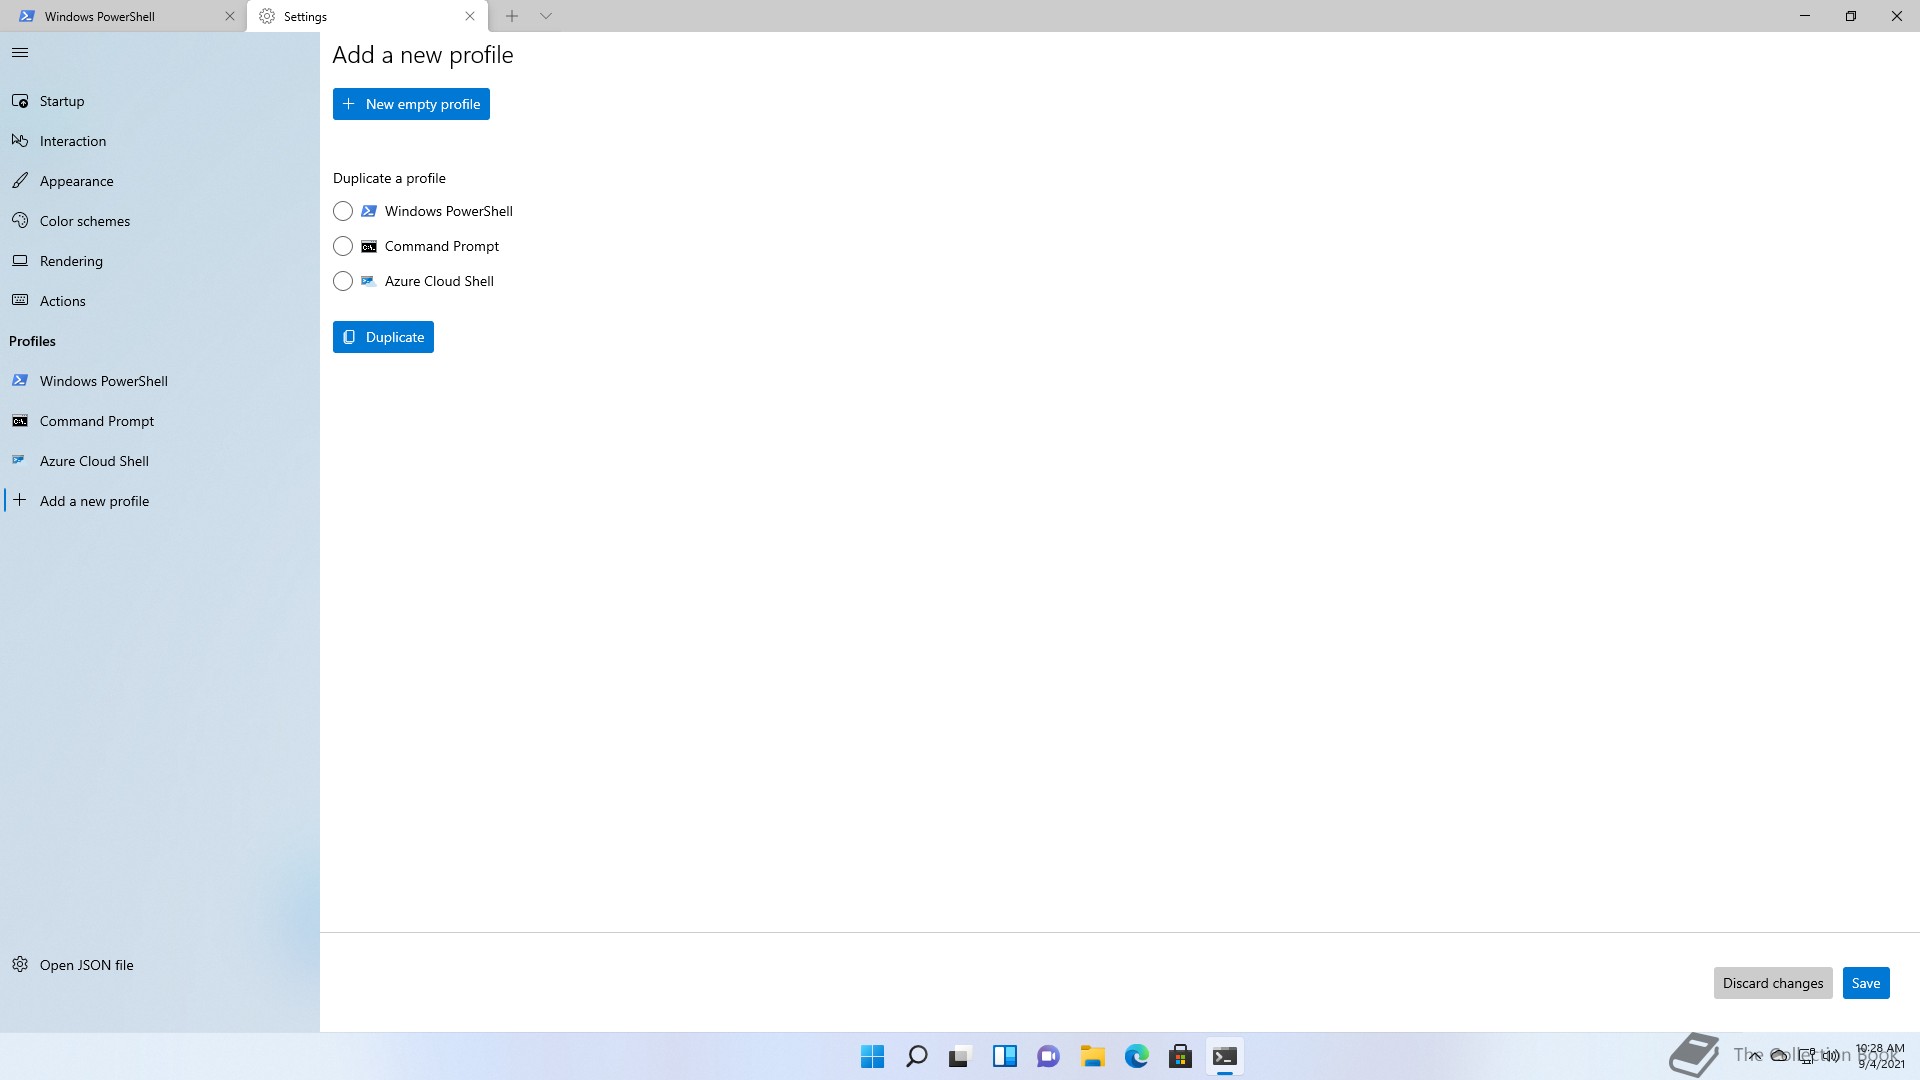Open Task View from taskbar

click(x=960, y=1056)
